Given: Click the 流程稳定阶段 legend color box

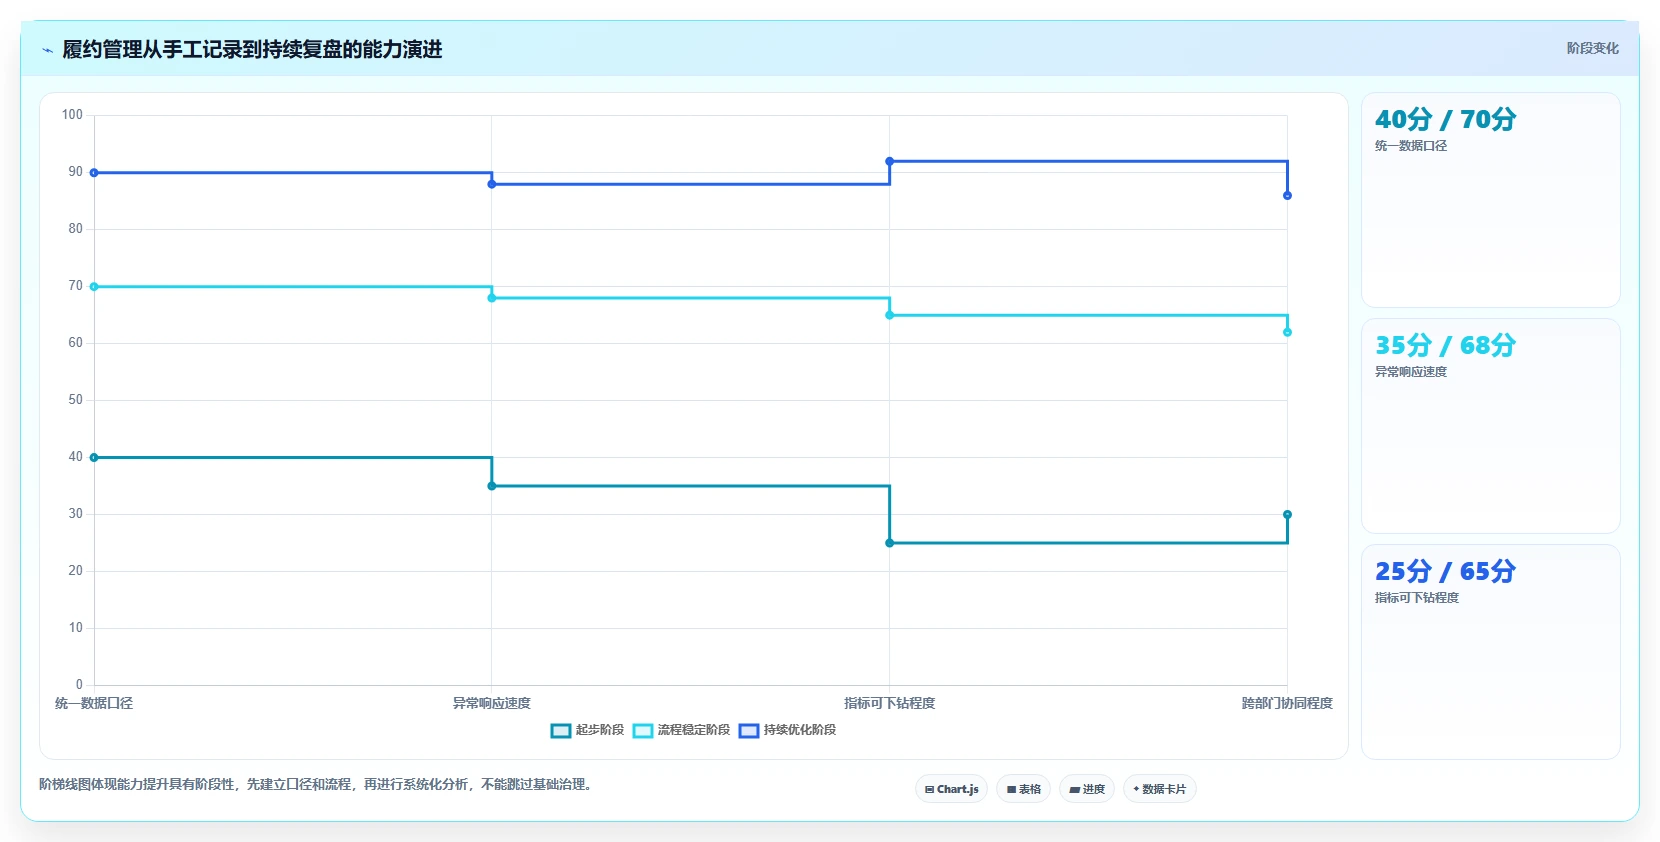Looking at the screenshot, I should (x=643, y=731).
